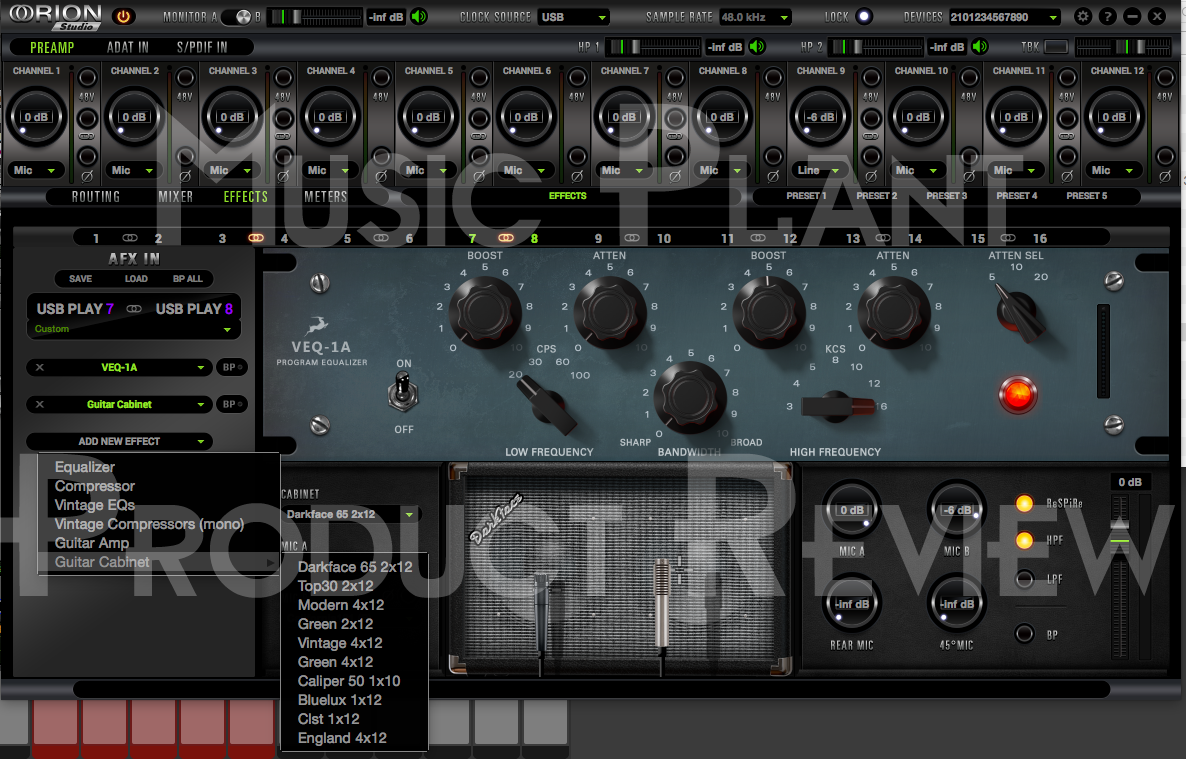Click the stereo link icon between 7 and 8
The width and height of the screenshot is (1186, 759).
[505, 238]
